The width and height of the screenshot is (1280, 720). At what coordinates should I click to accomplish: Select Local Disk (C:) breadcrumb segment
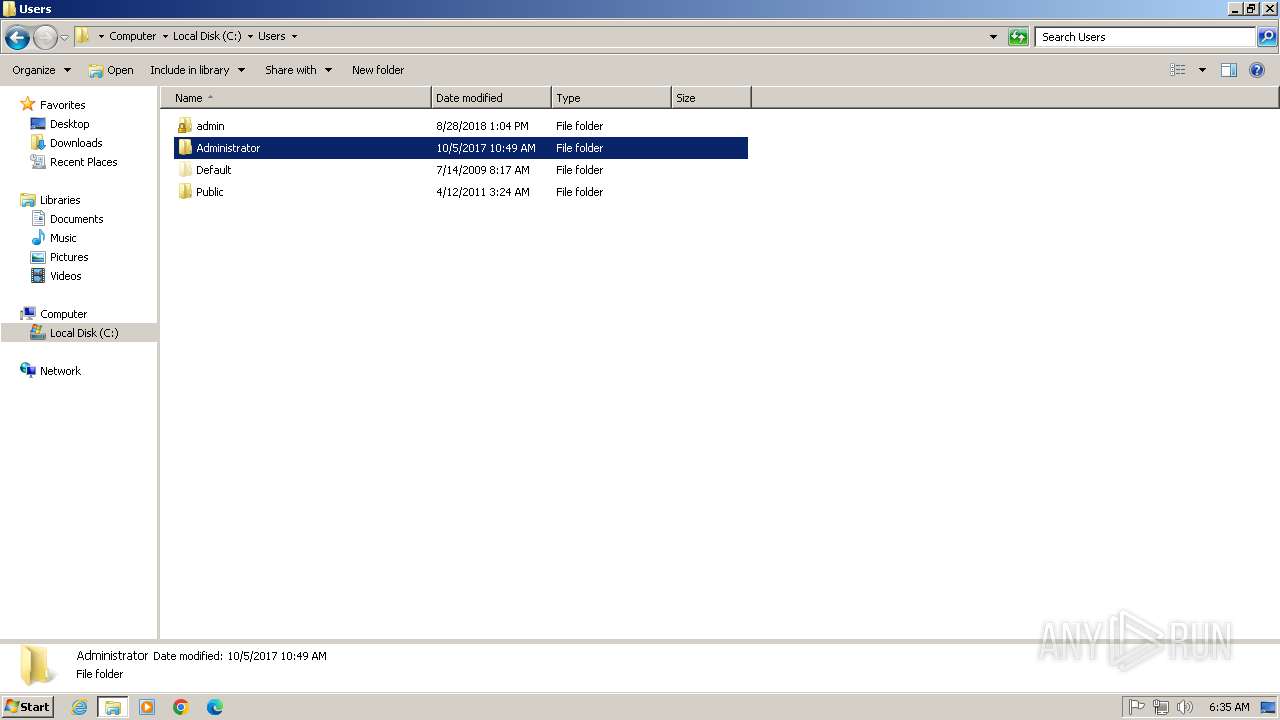coord(207,36)
